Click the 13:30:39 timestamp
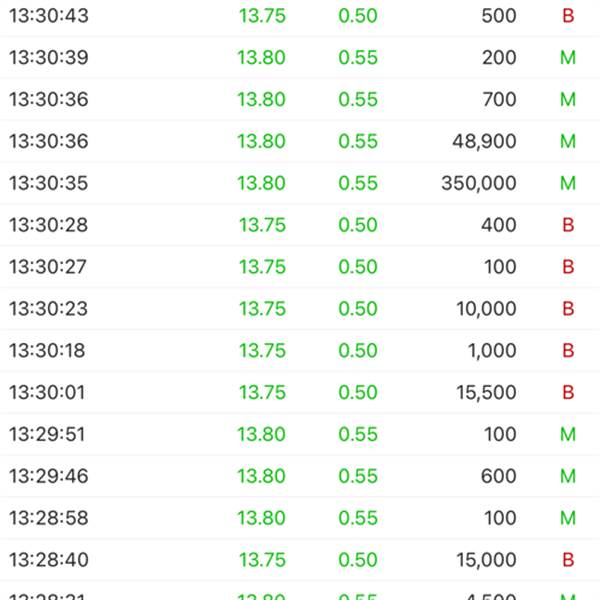 tap(62, 58)
